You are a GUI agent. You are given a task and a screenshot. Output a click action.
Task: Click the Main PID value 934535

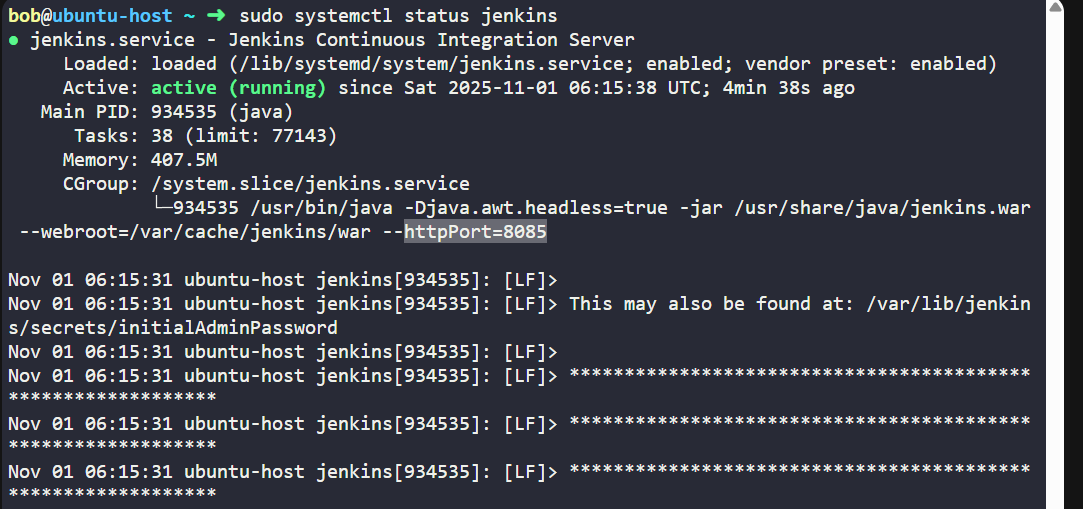pos(189,112)
